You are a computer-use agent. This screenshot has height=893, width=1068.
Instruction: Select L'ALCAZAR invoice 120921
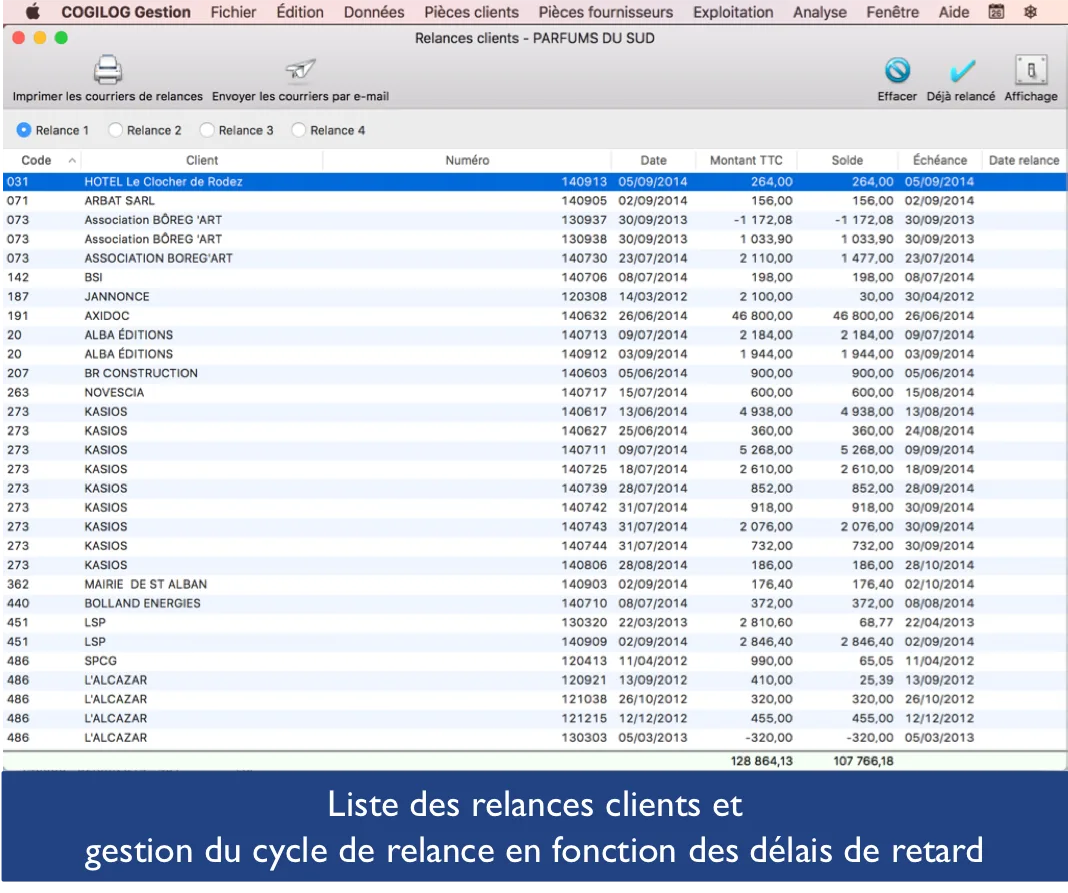(534, 680)
